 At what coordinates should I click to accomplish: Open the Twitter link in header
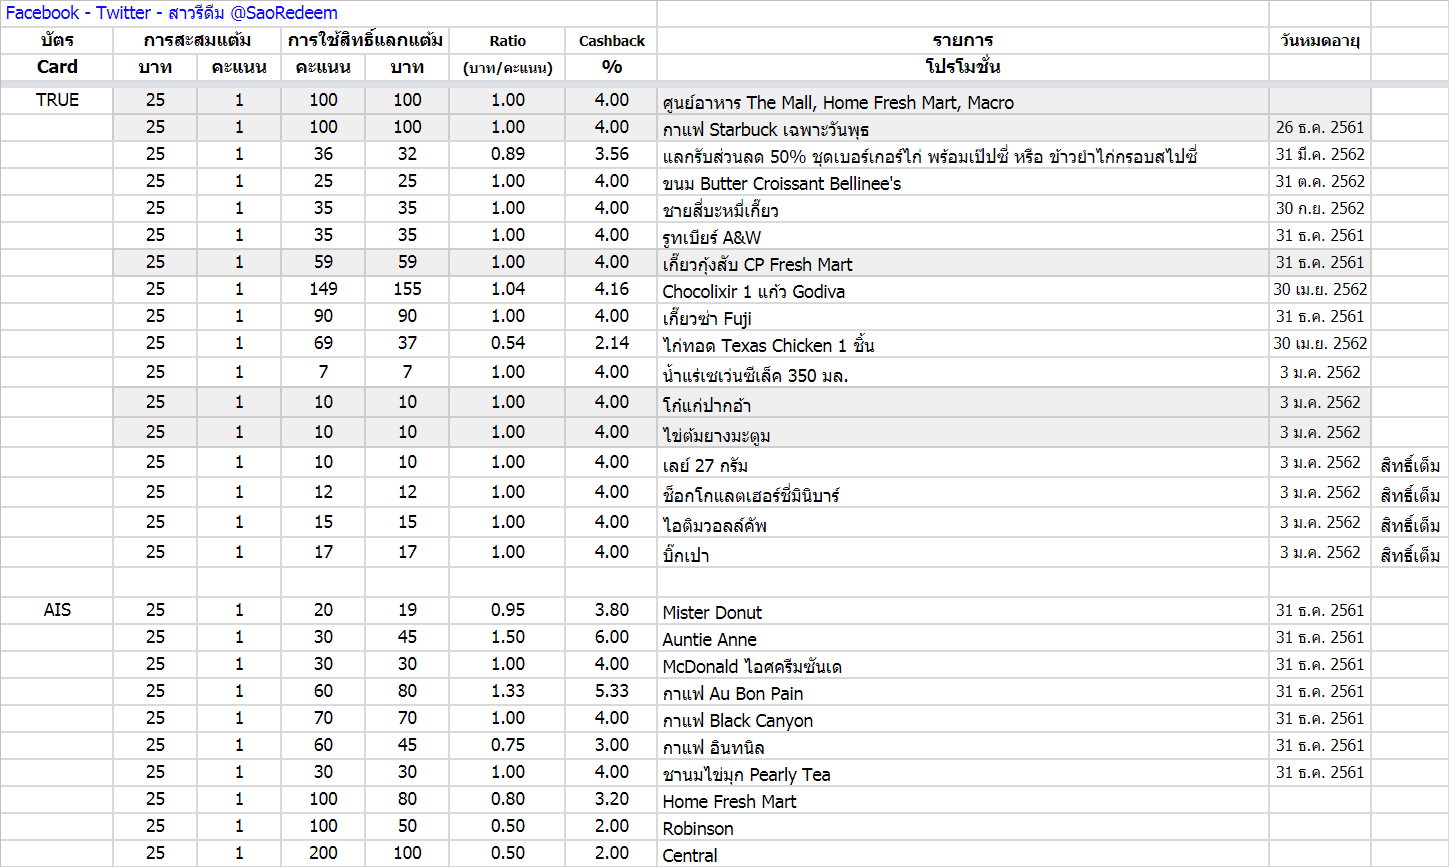124,13
